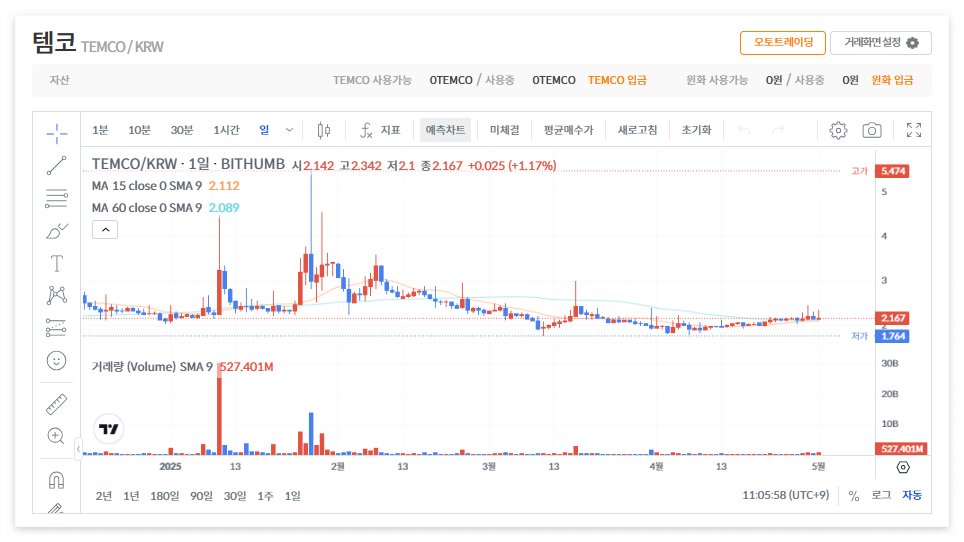964x542 pixels.
Task: Open 거래화면 설정 trading screen settings
Action: pyautogui.click(x=881, y=43)
